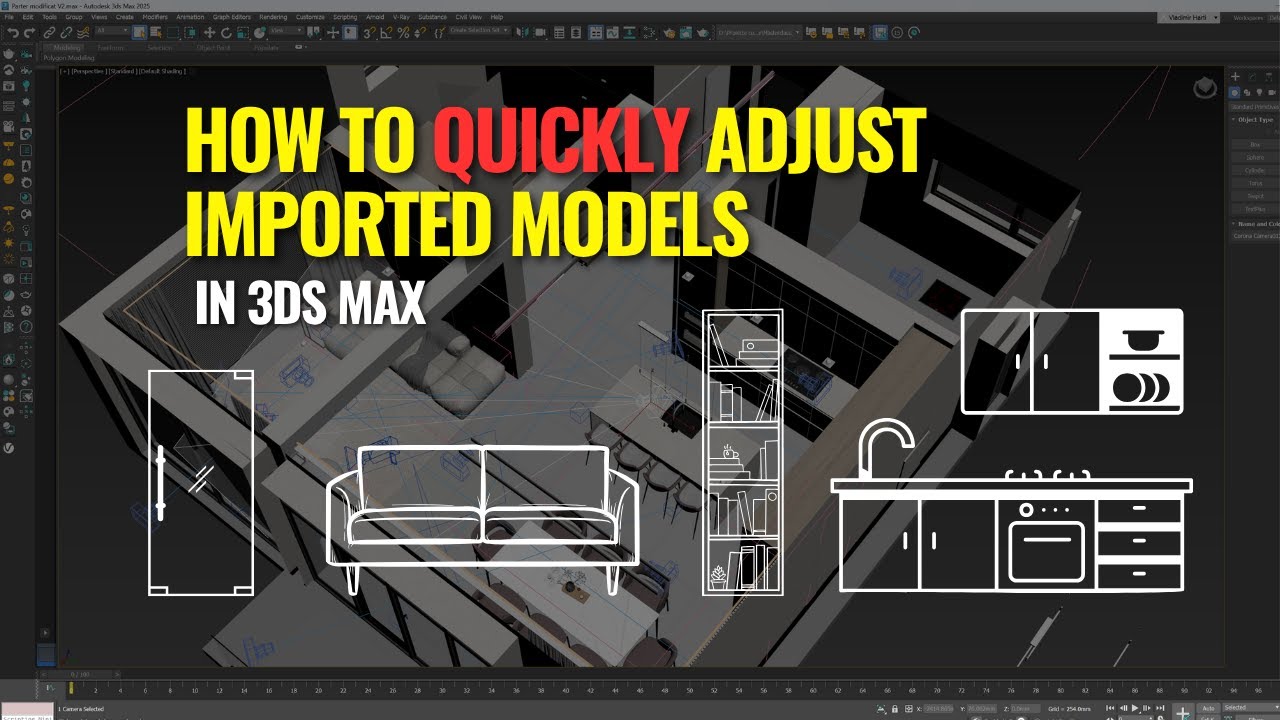Toggle the Selection Lock padlock
This screenshot has height=720, width=1280.
[x=895, y=708]
